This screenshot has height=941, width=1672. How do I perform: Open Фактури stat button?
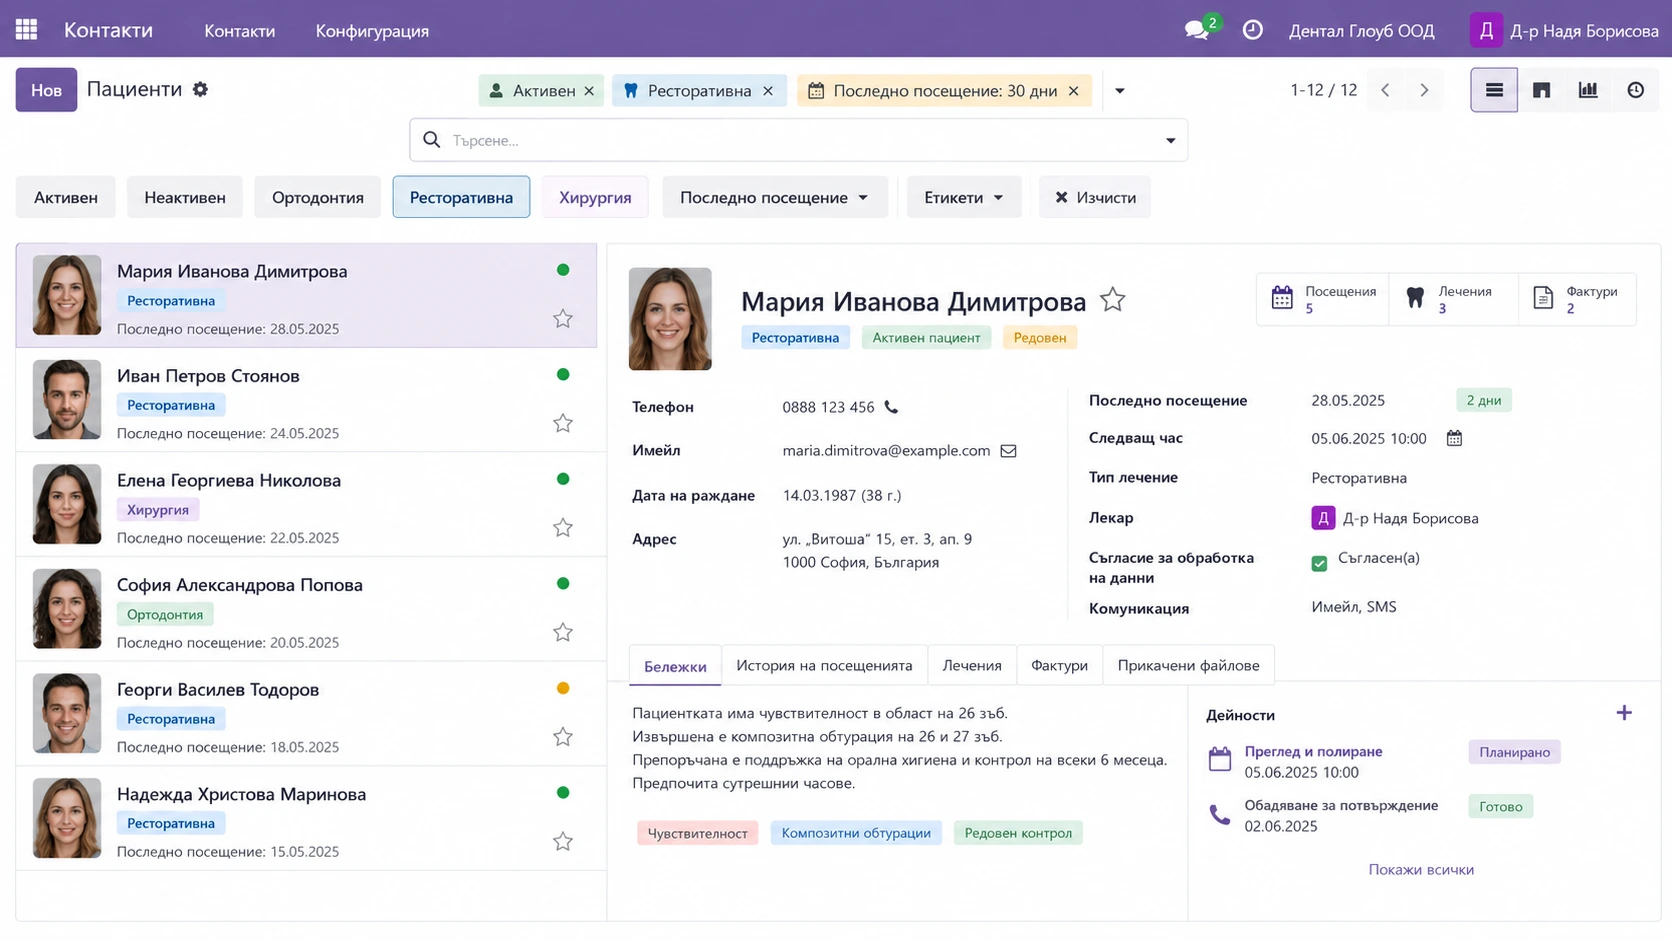pyautogui.click(x=1578, y=299)
